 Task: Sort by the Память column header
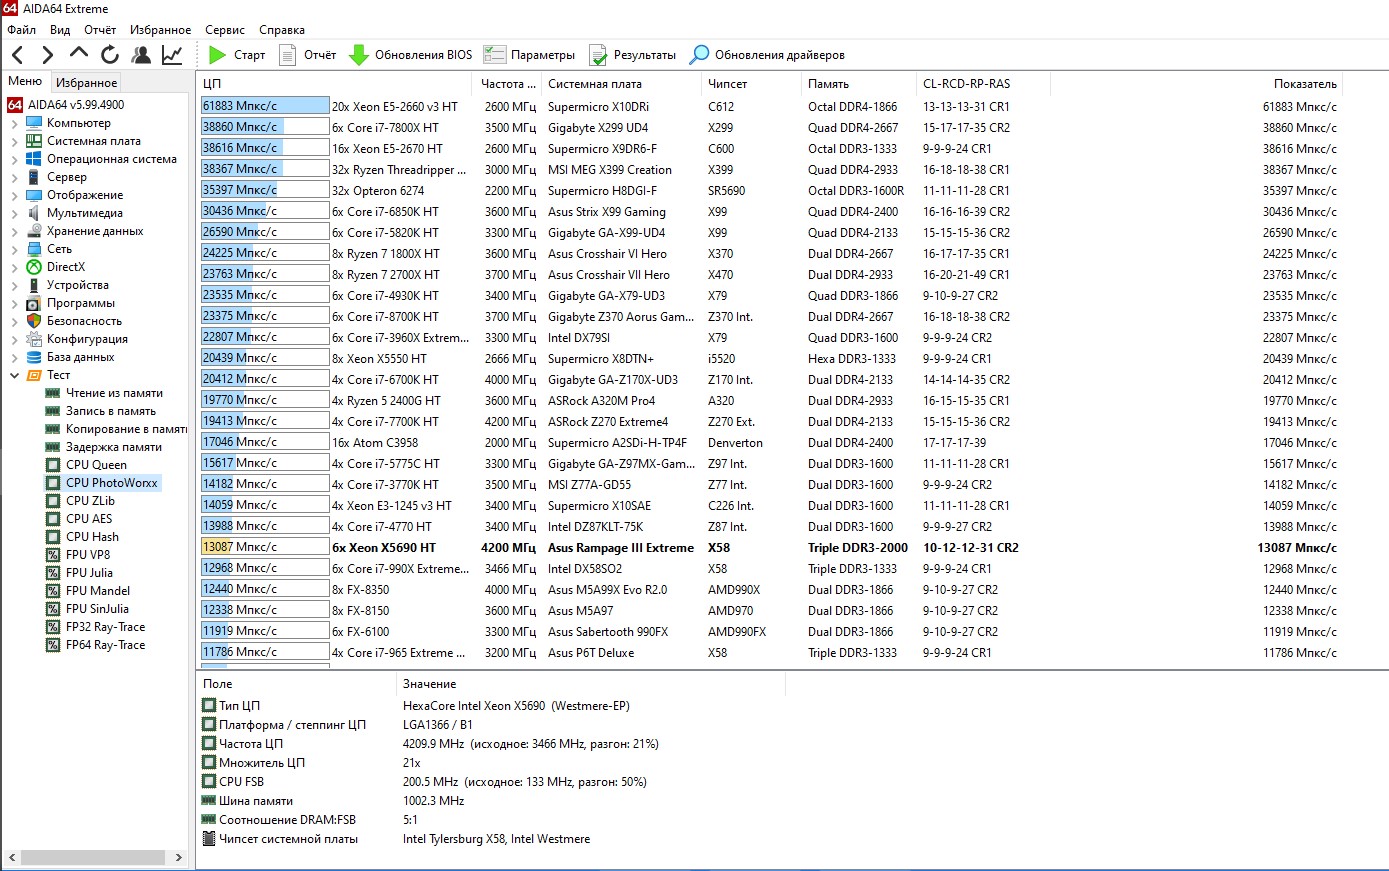(859, 84)
